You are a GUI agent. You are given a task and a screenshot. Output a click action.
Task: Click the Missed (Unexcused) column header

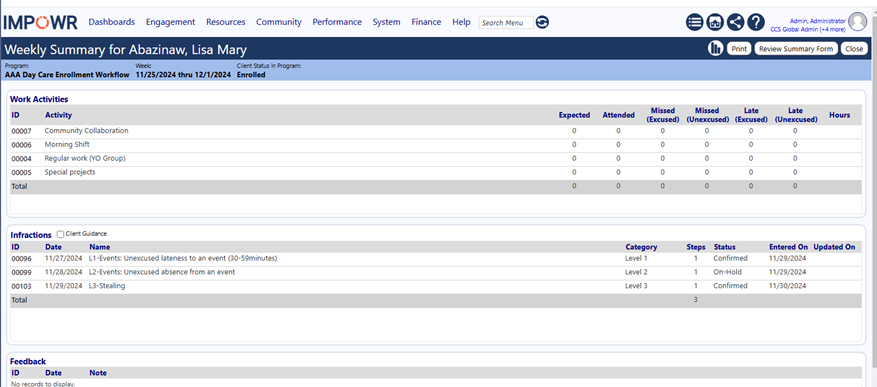coord(707,115)
